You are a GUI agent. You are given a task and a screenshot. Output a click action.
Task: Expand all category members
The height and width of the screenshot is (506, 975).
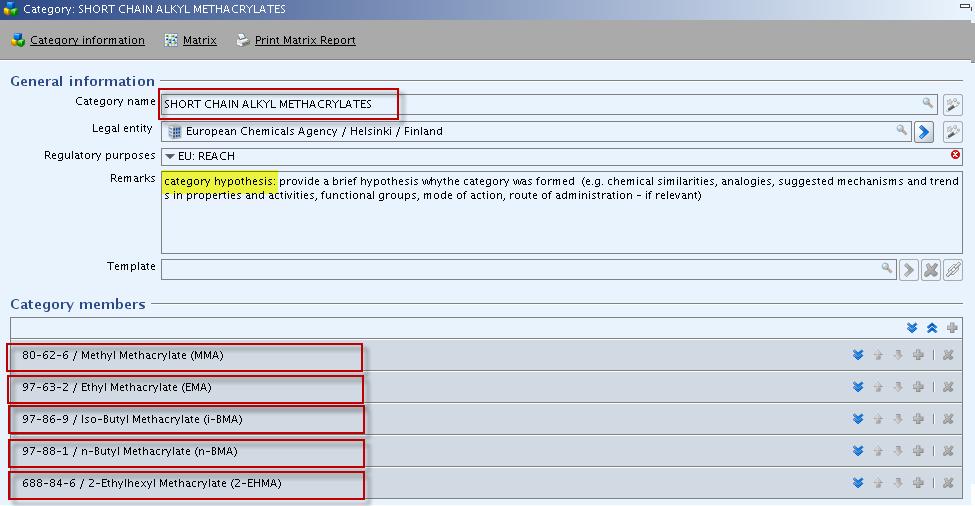pyautogui.click(x=912, y=328)
